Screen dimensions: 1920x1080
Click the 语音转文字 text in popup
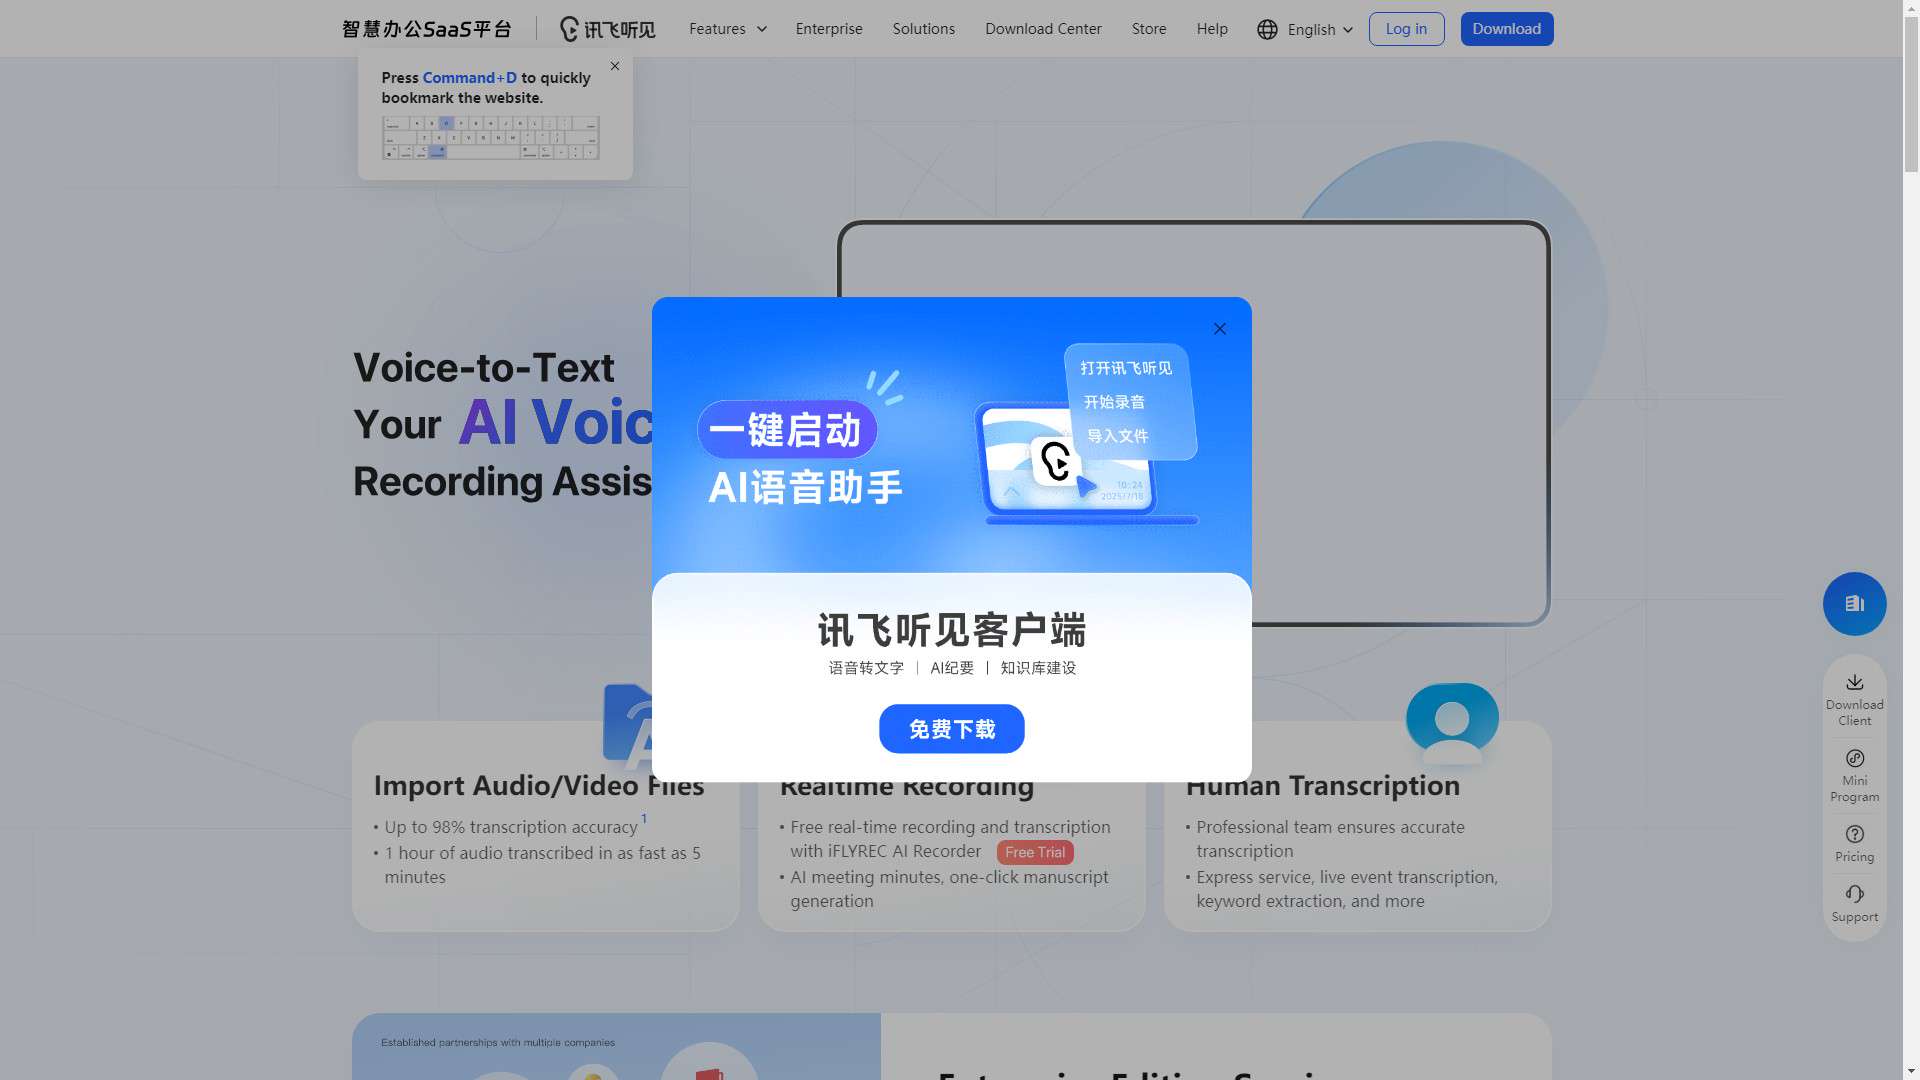(866, 668)
